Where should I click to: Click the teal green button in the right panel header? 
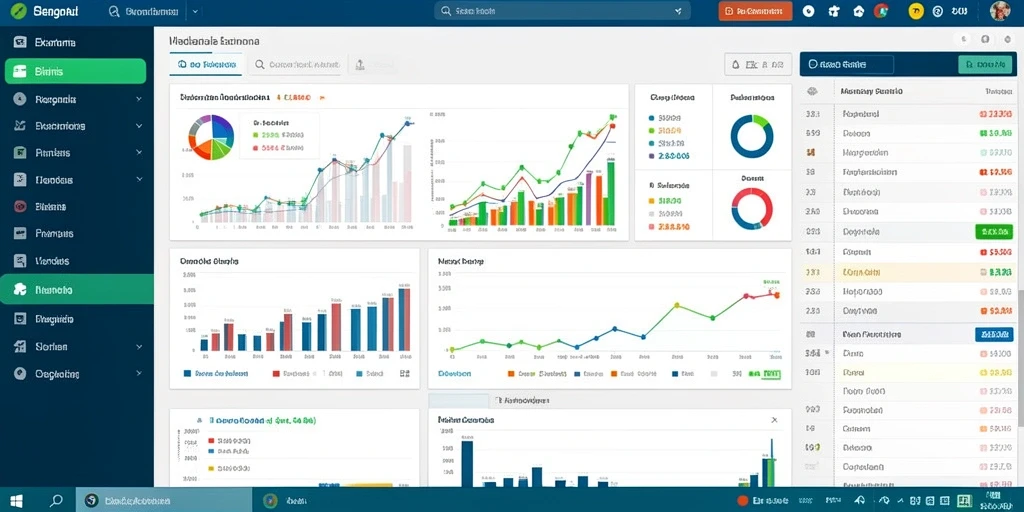click(x=984, y=64)
